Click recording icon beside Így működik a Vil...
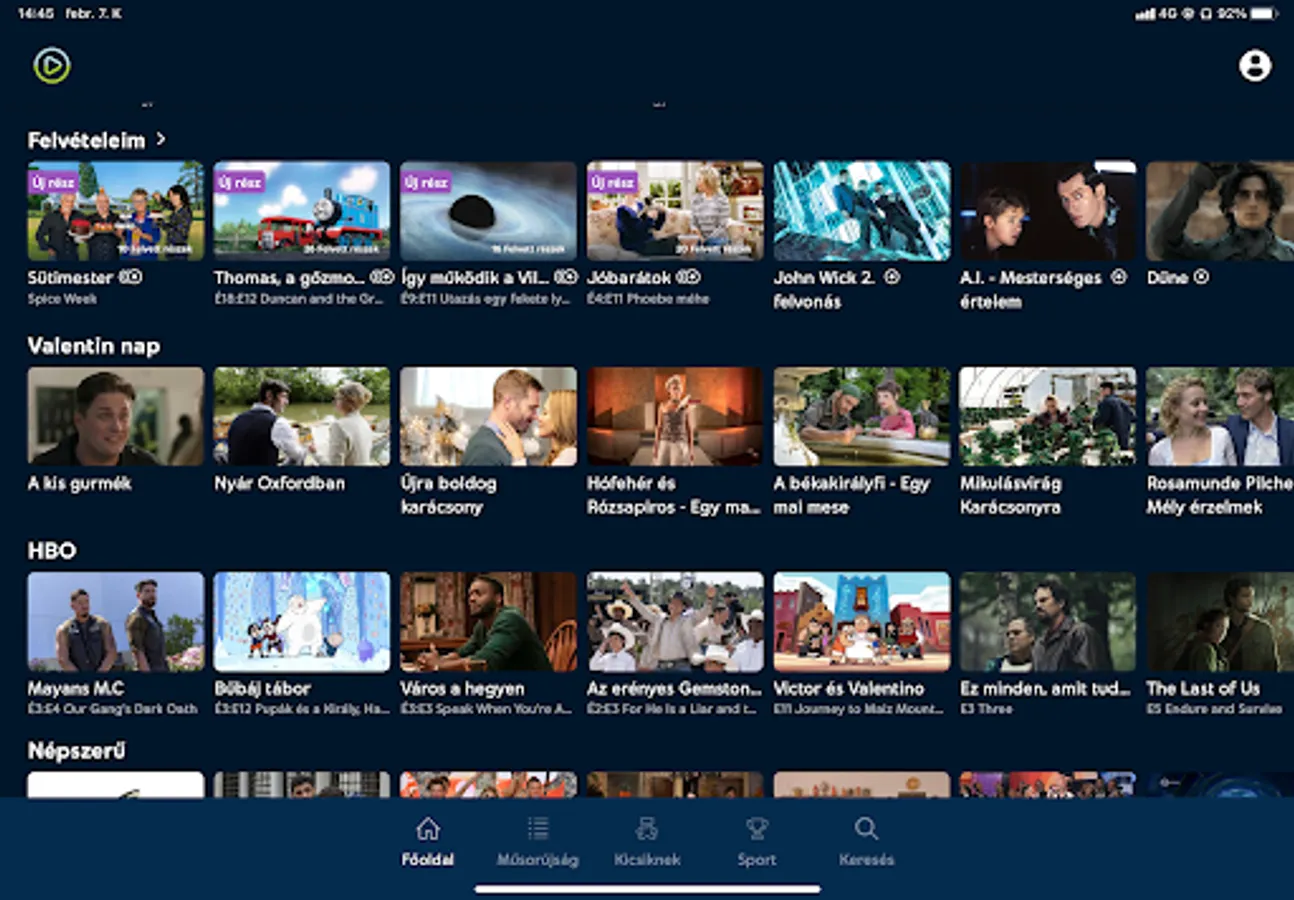 click(x=566, y=277)
